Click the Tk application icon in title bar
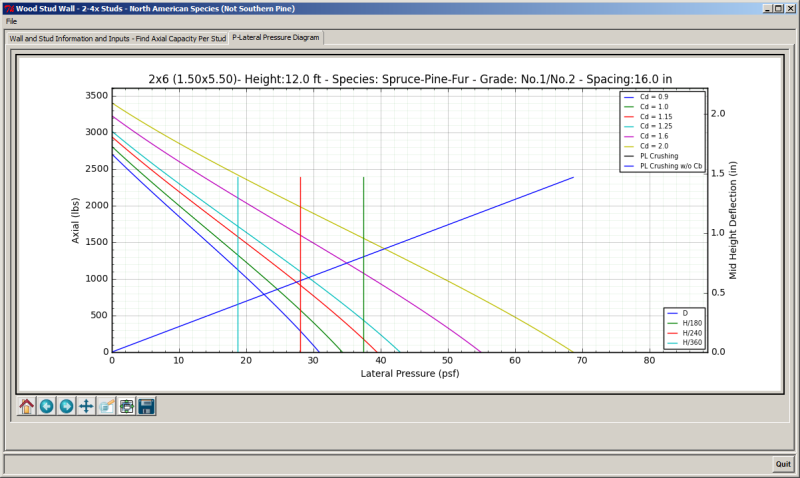The image size is (800, 478). (x=9, y=9)
